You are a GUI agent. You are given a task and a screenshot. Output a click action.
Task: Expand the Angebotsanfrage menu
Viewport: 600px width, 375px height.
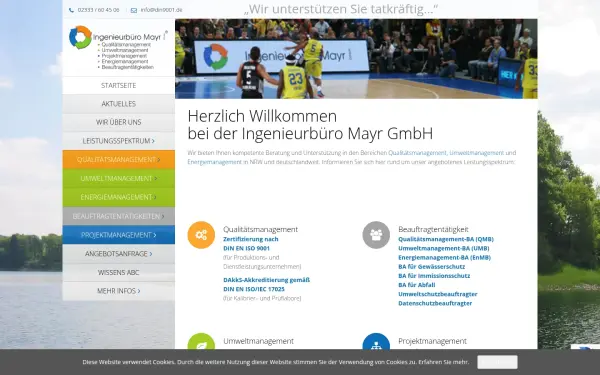coord(119,254)
